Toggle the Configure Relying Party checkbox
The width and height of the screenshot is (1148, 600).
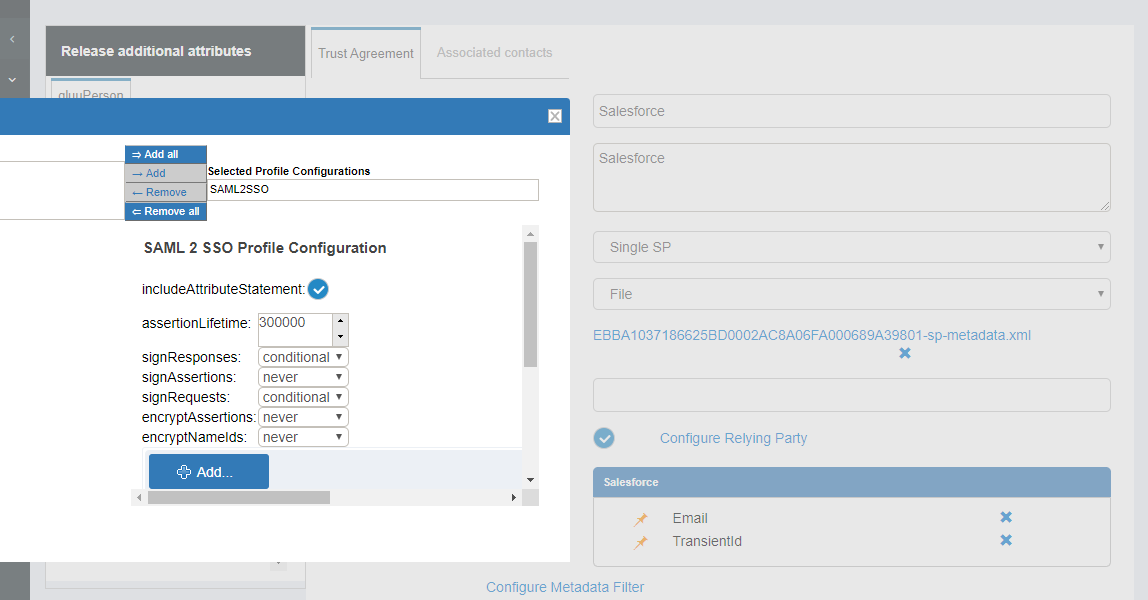pos(604,438)
